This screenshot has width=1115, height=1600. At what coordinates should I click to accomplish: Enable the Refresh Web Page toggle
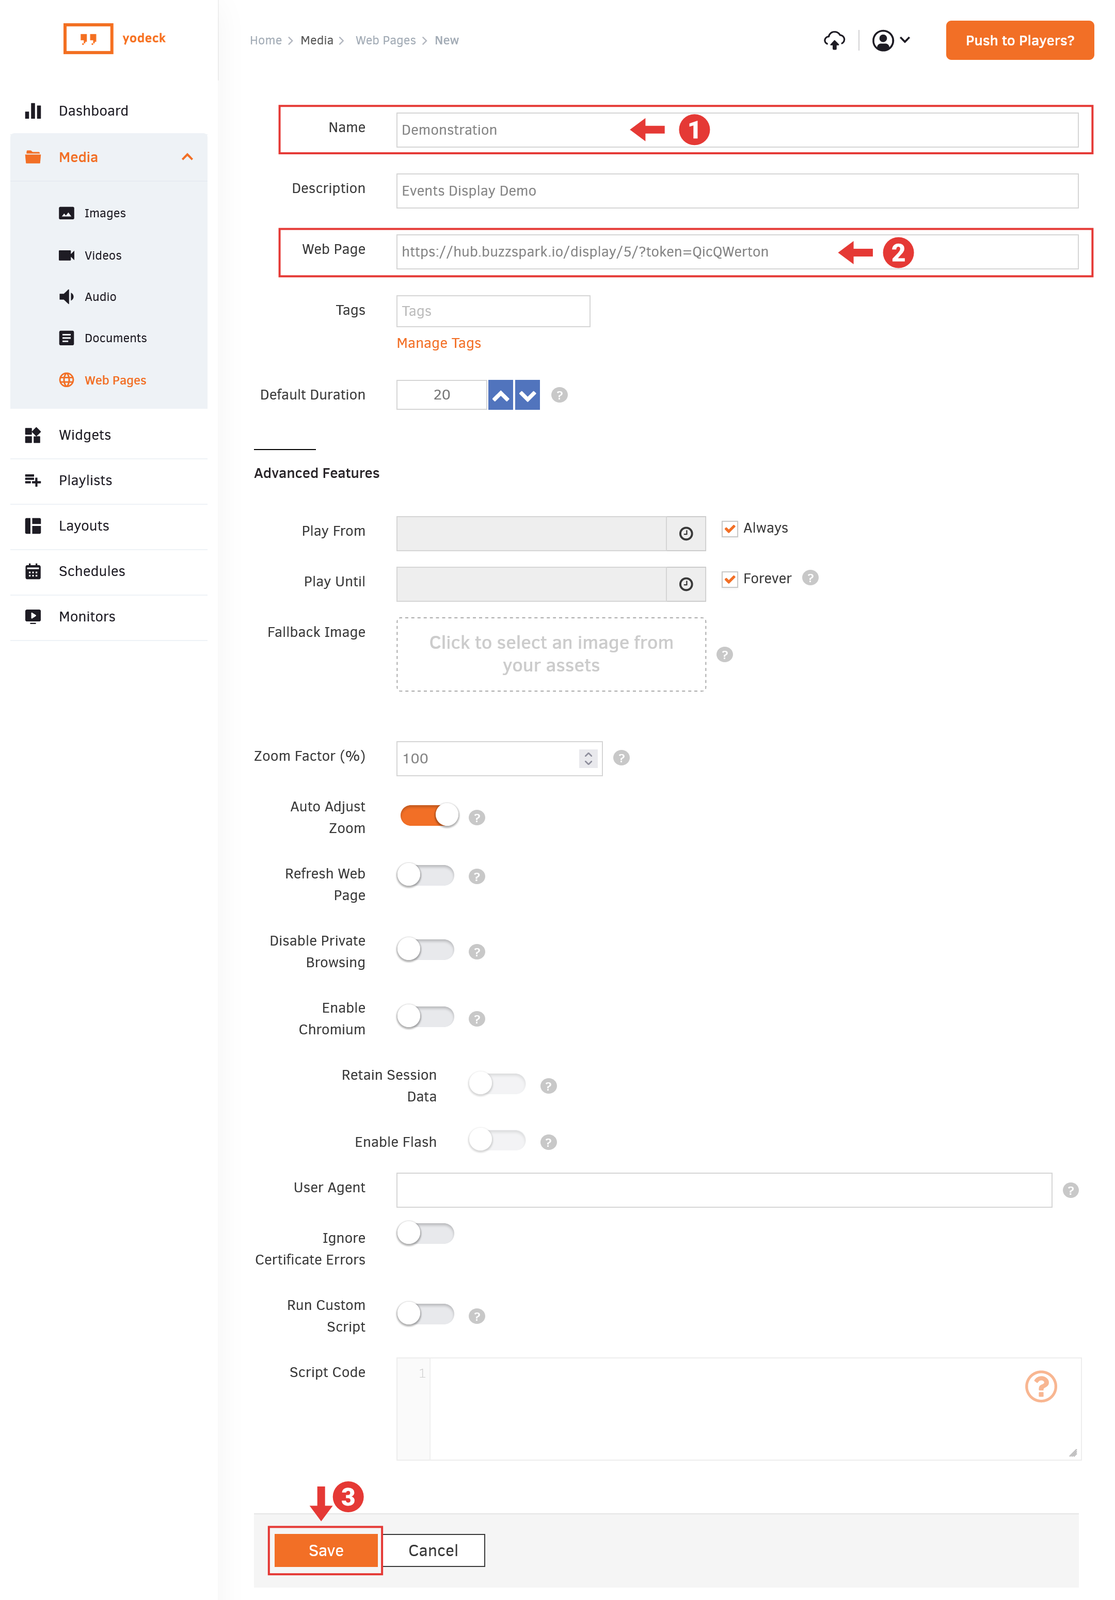point(425,876)
